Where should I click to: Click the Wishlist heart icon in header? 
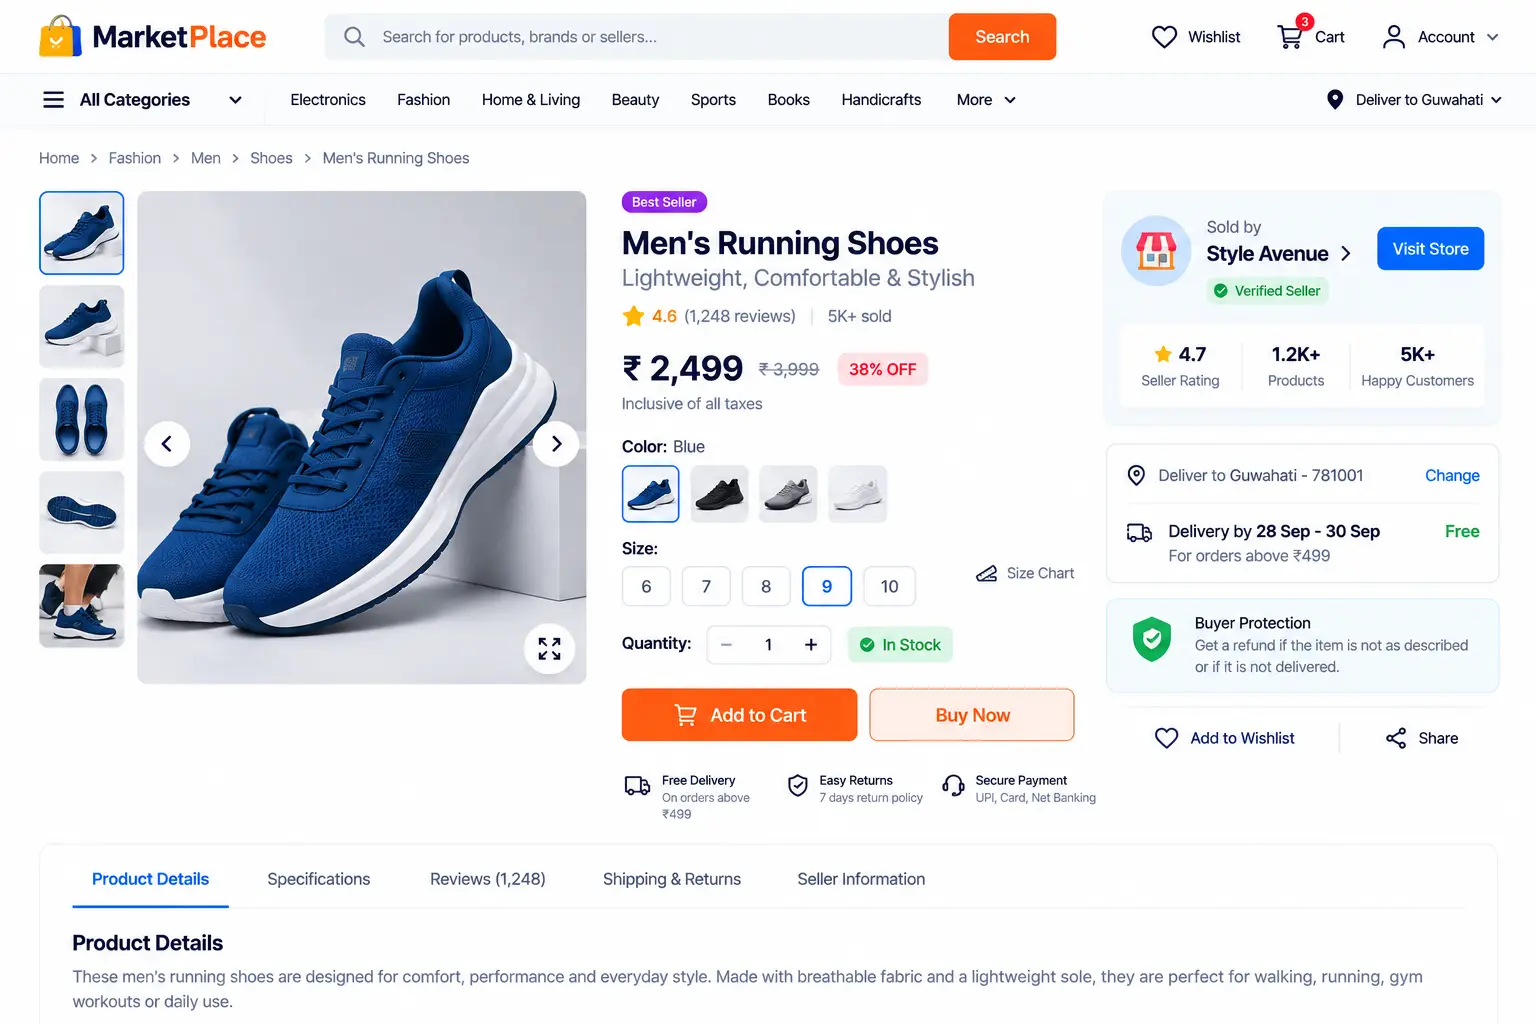(1164, 37)
